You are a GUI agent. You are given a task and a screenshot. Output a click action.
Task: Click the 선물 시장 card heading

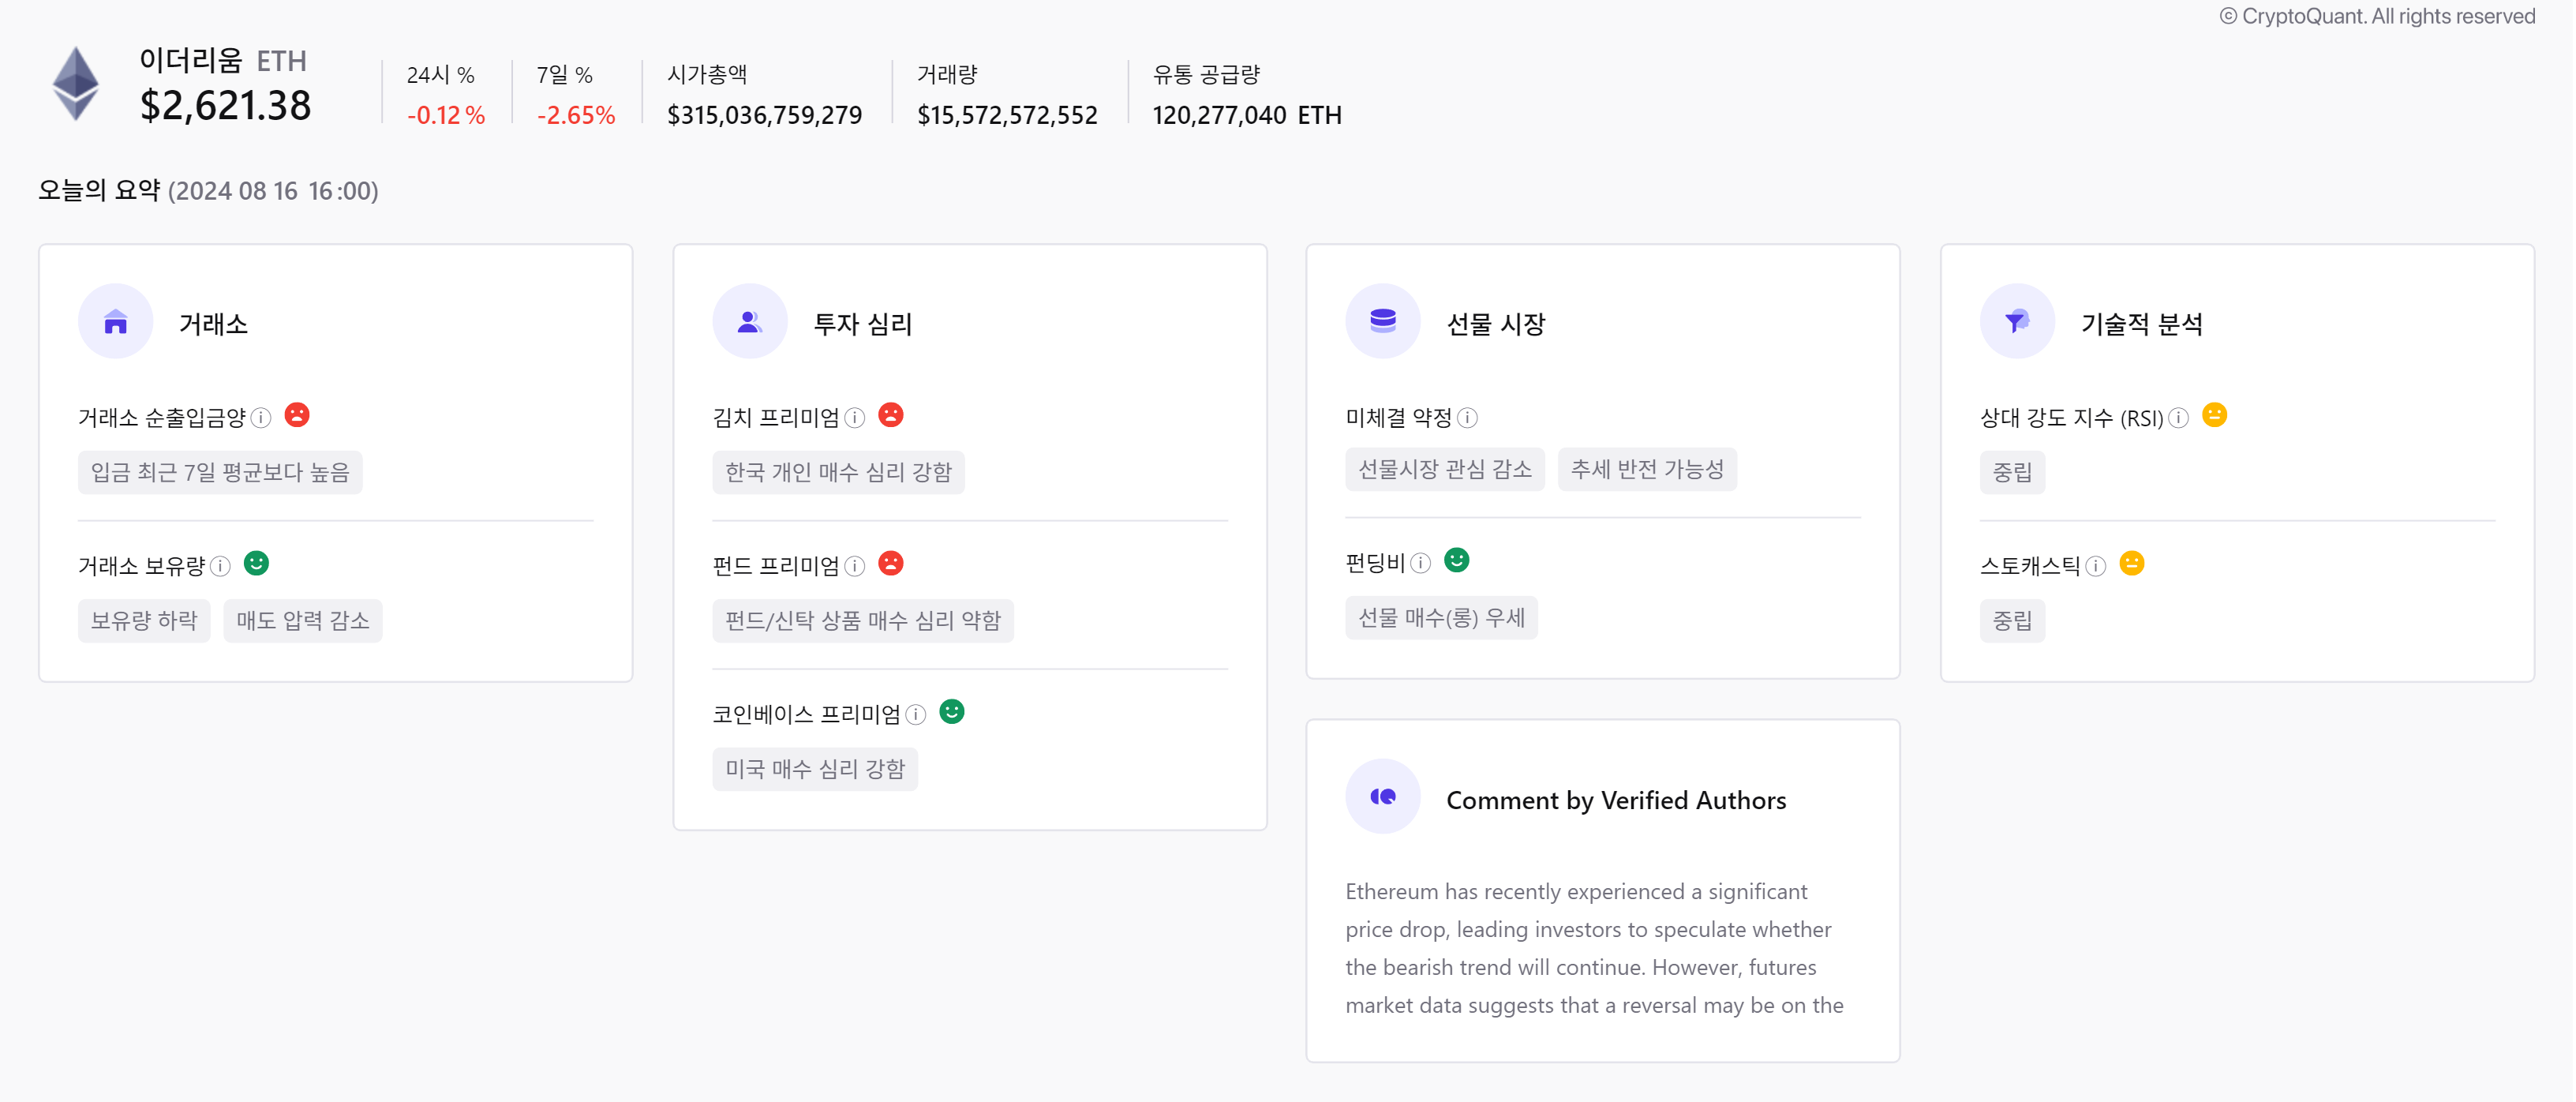pos(1496,324)
